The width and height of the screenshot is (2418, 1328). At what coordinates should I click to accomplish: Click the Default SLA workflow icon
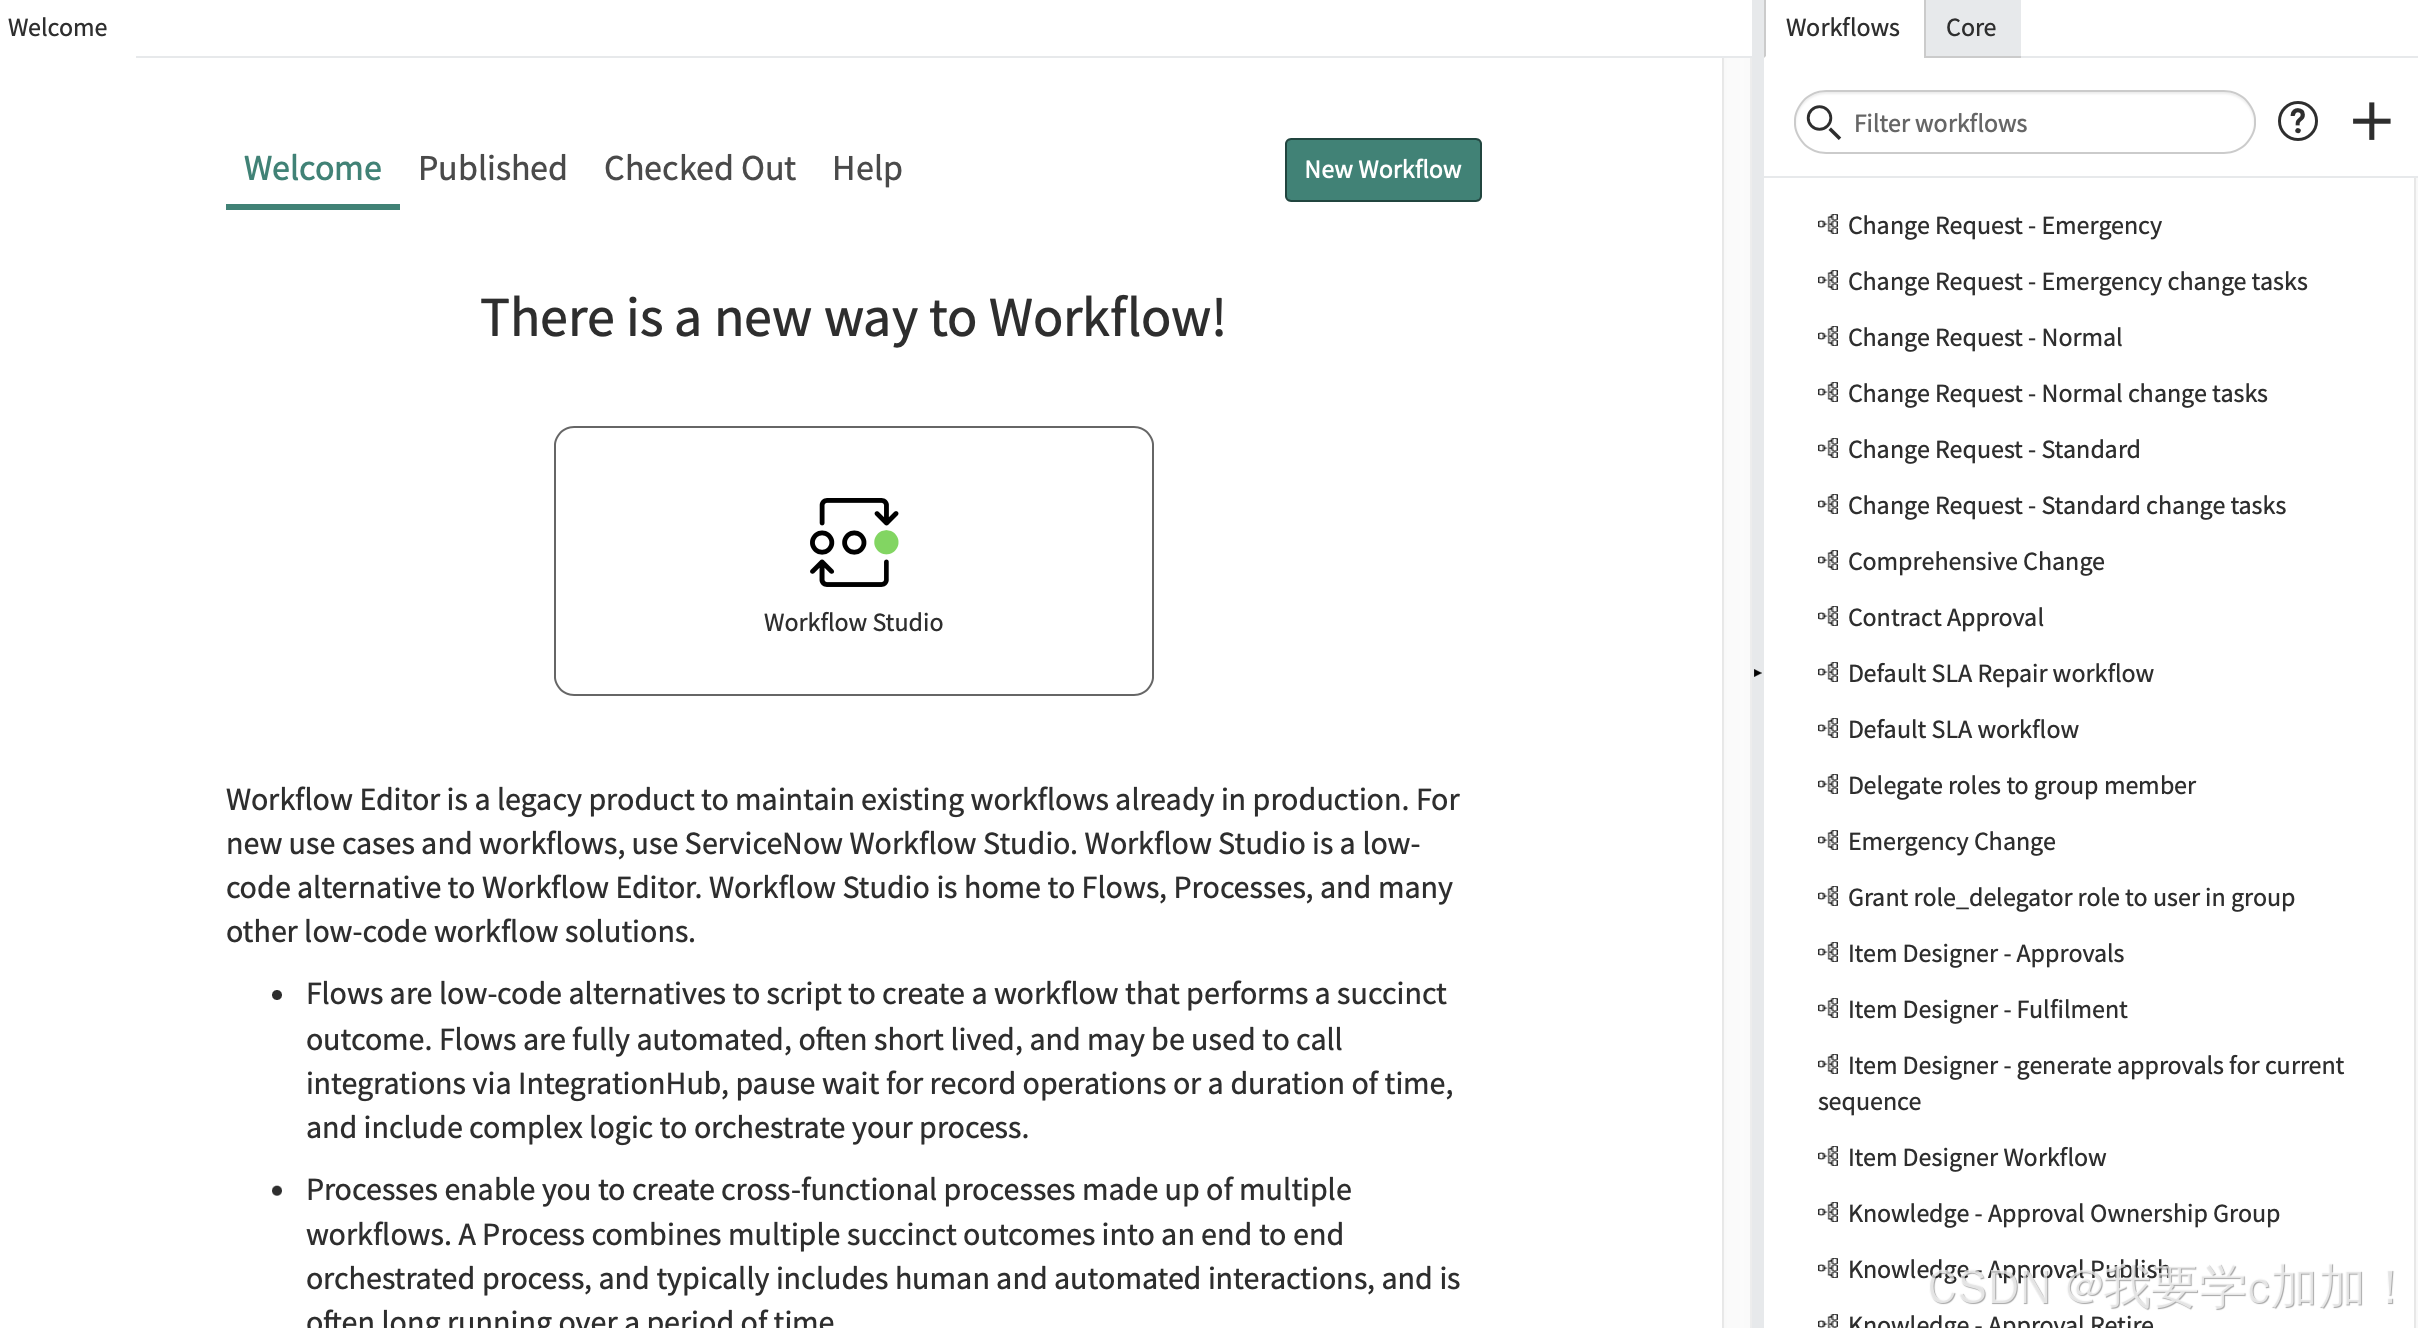(x=1828, y=729)
